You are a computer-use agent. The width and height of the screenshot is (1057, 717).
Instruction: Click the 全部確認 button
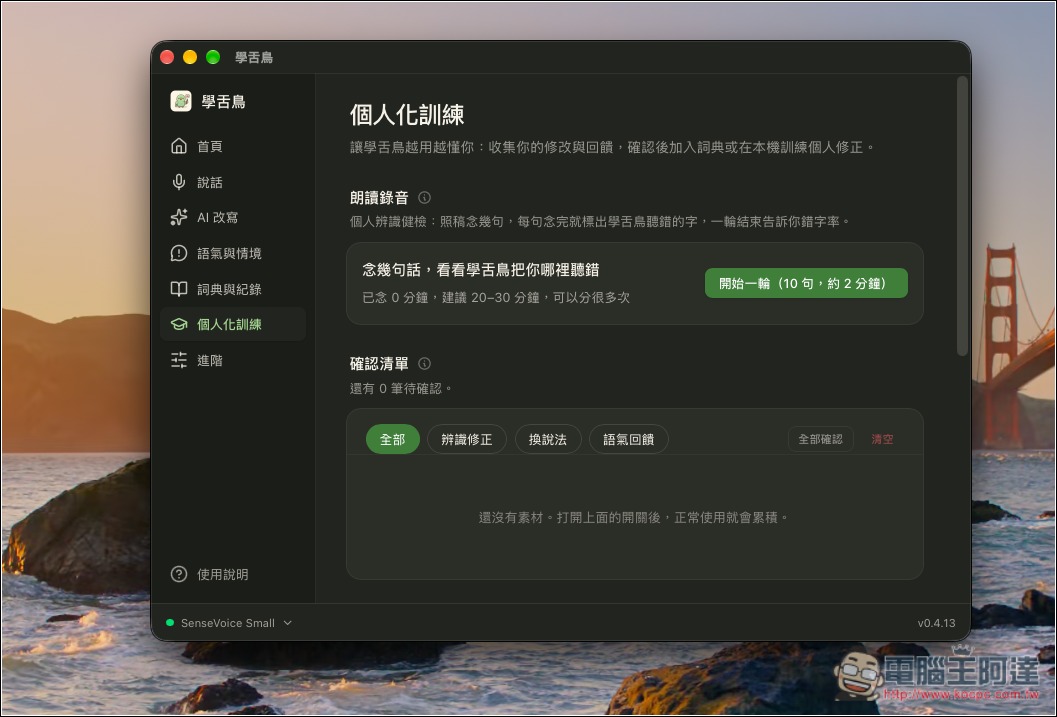820,439
